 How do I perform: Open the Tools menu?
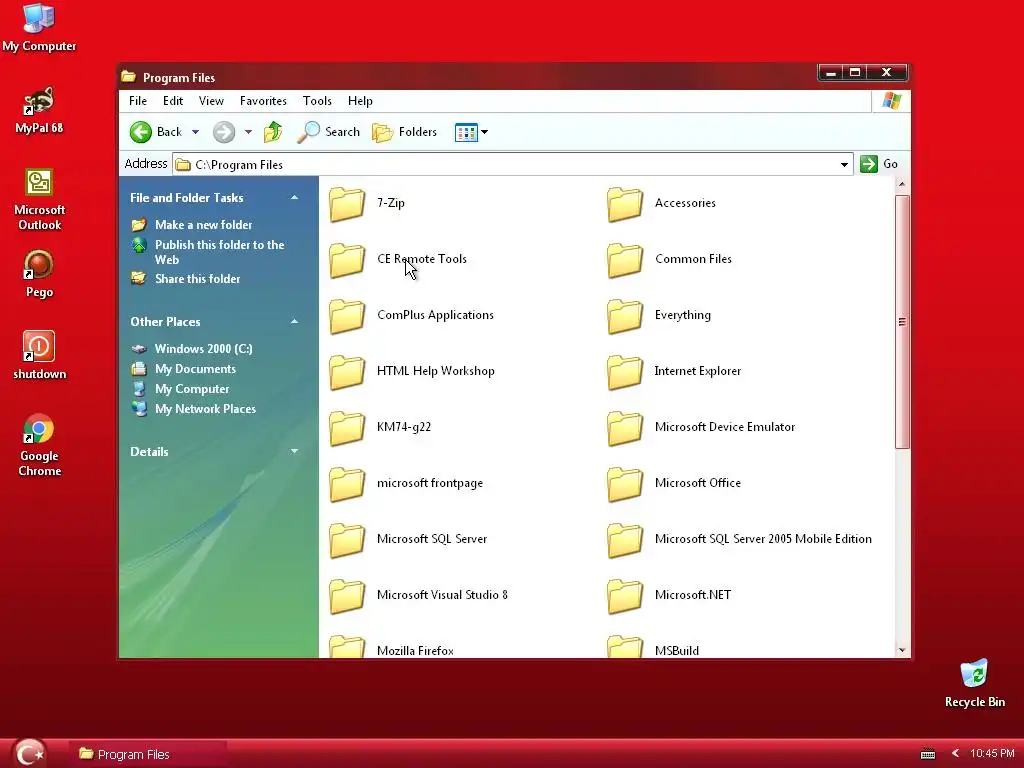pyautogui.click(x=317, y=101)
